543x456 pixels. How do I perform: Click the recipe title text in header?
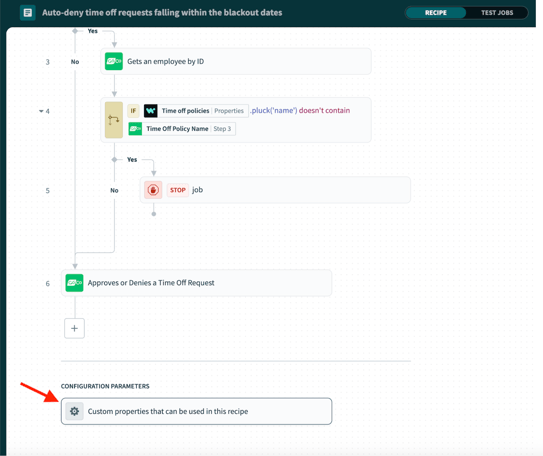tap(162, 13)
